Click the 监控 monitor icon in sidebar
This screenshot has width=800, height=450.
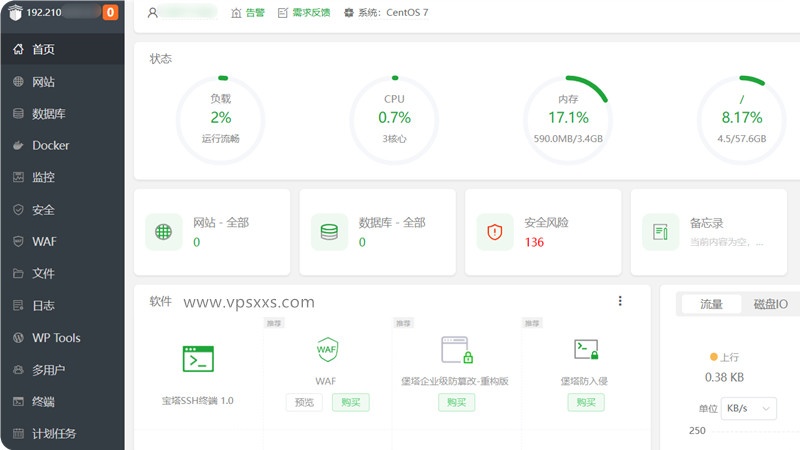[18, 177]
